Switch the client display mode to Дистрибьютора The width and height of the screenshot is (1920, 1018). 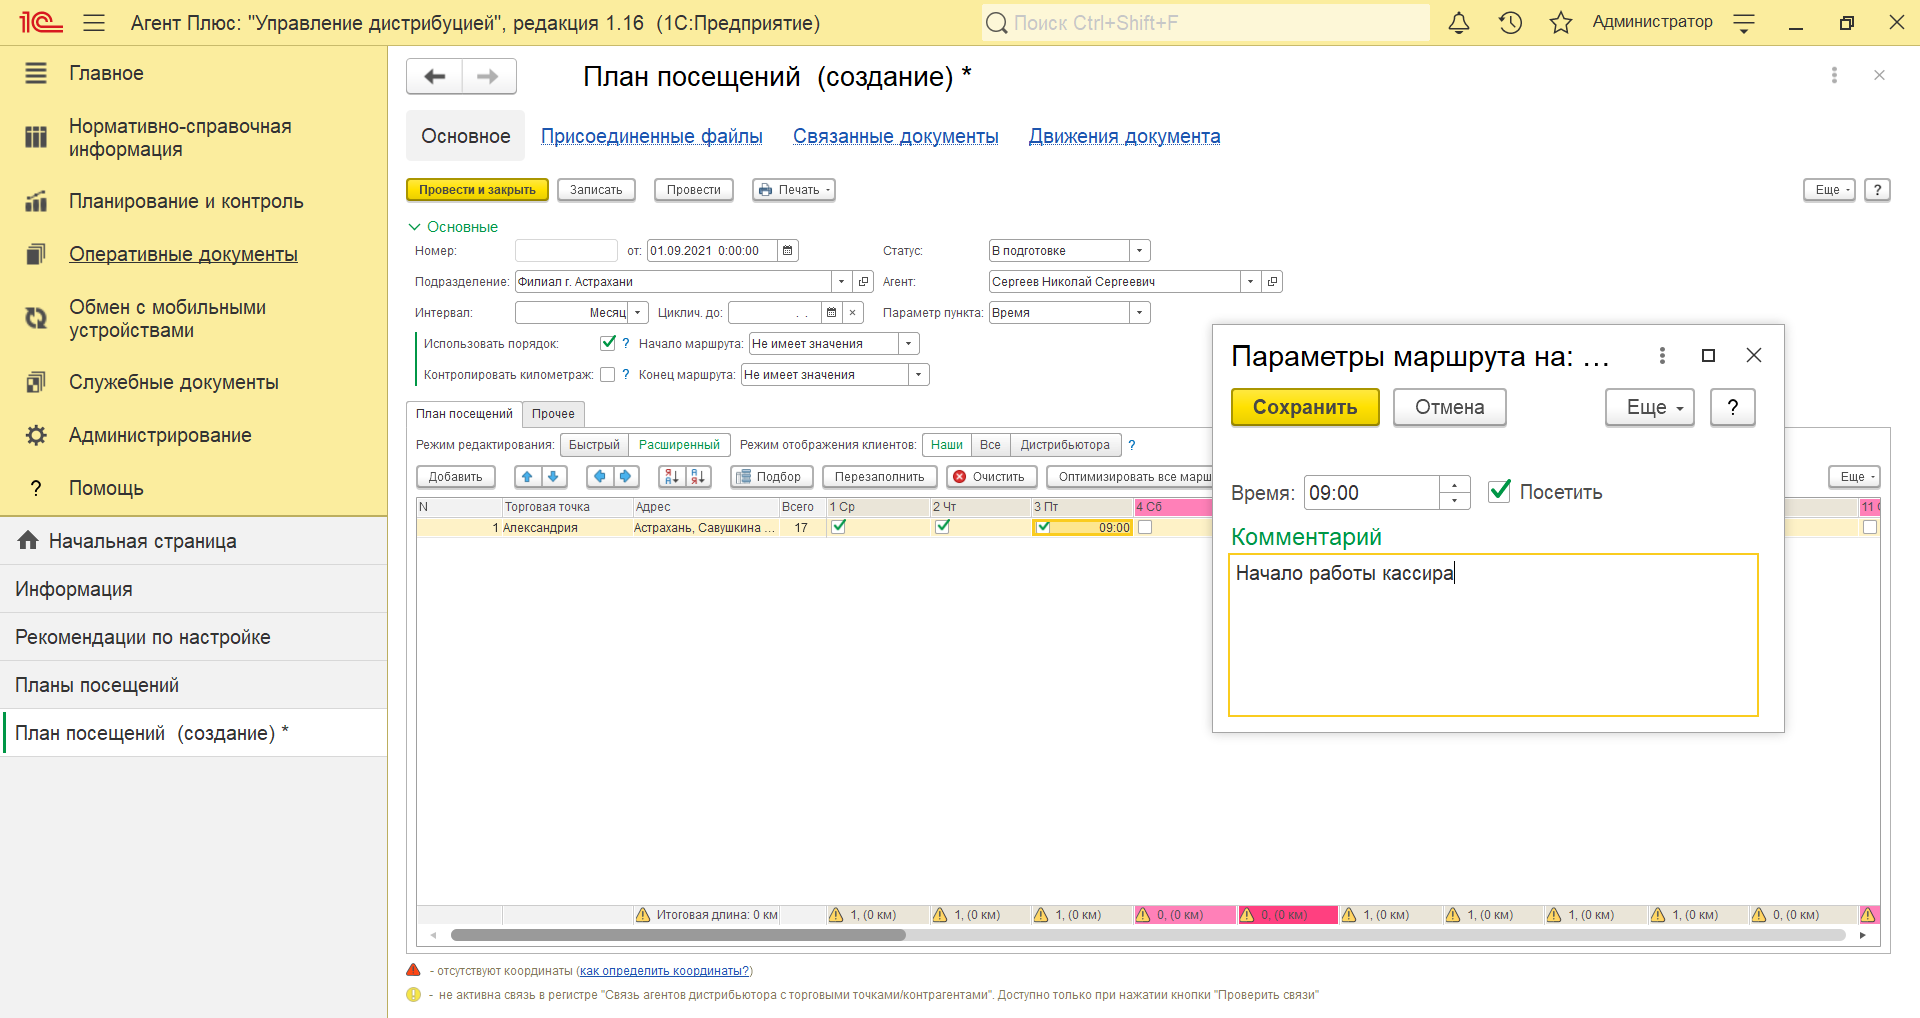pos(1065,445)
